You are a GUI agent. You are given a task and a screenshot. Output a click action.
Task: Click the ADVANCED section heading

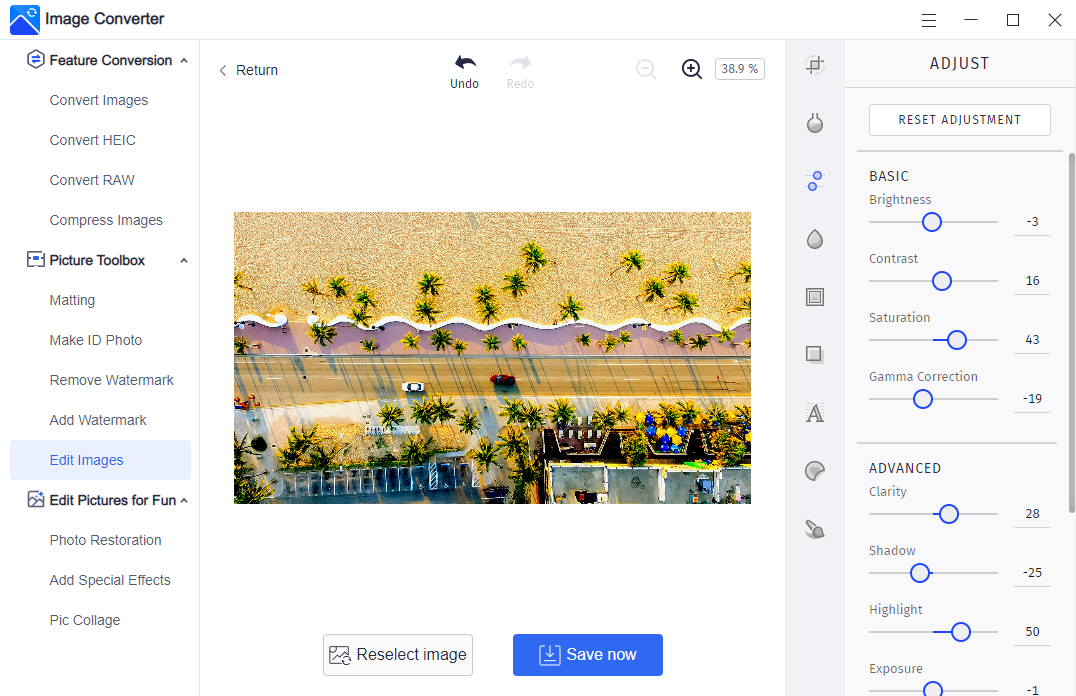905,468
